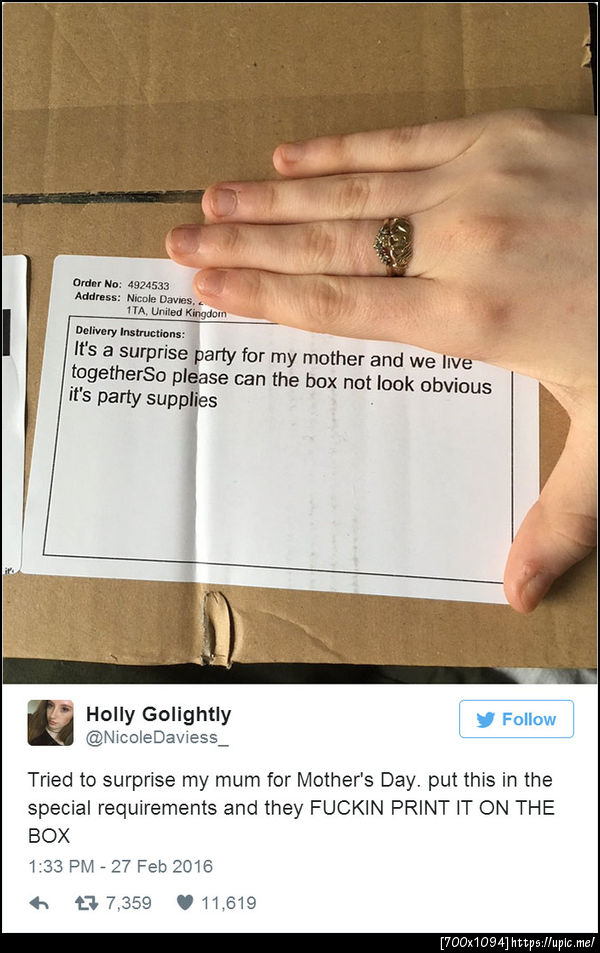
Task: Click the tweet text about Mother's Day
Action: click(291, 808)
